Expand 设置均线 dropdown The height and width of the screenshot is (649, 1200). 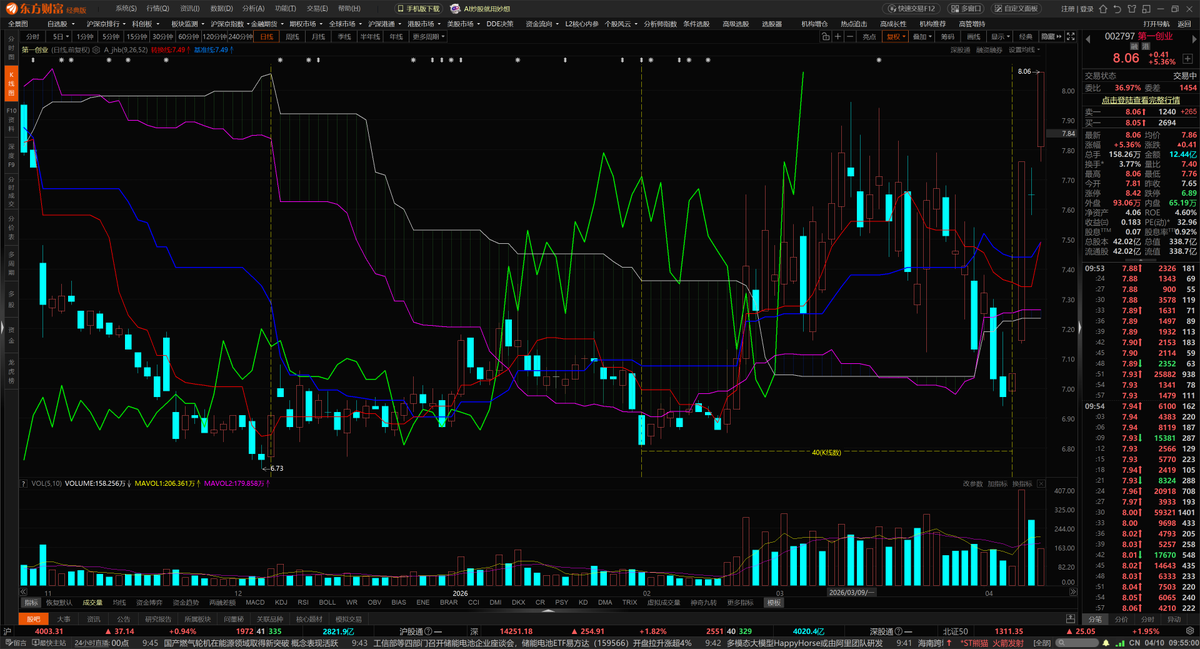pos(1039,49)
